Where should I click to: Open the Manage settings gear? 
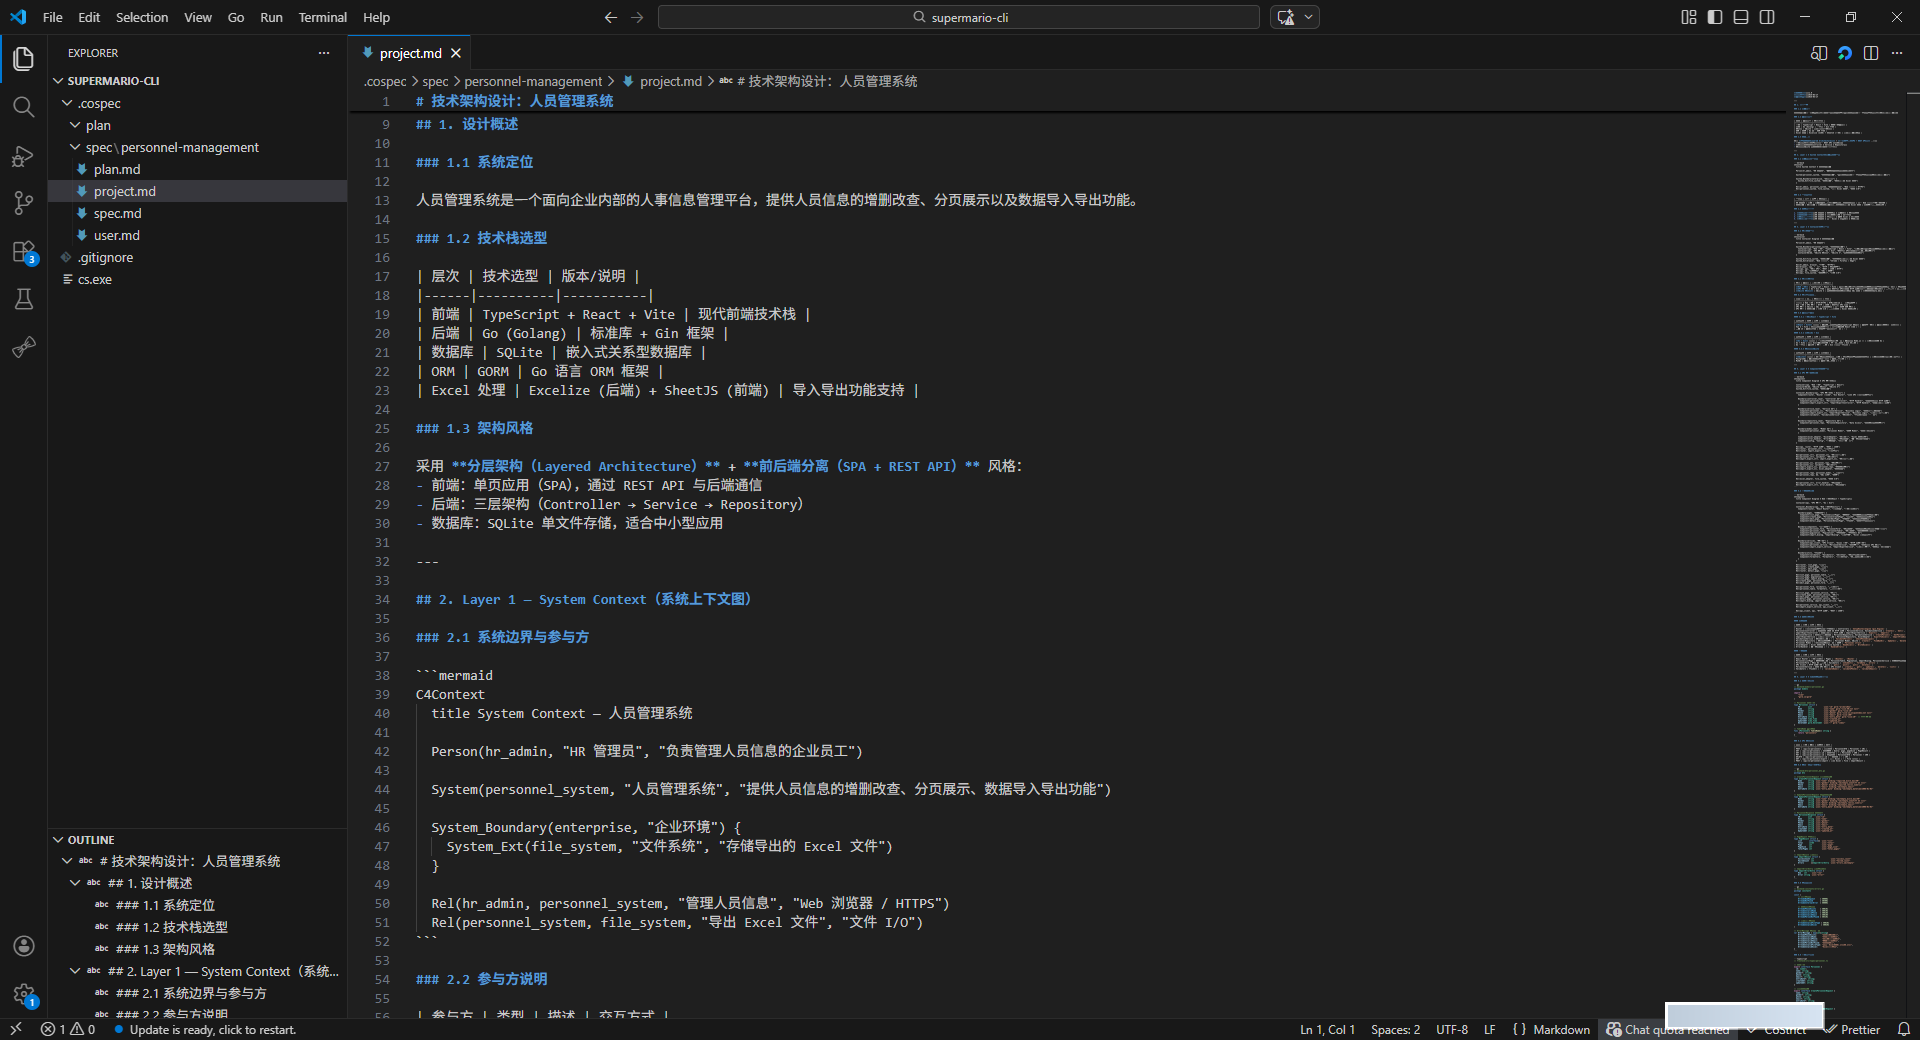click(x=23, y=994)
